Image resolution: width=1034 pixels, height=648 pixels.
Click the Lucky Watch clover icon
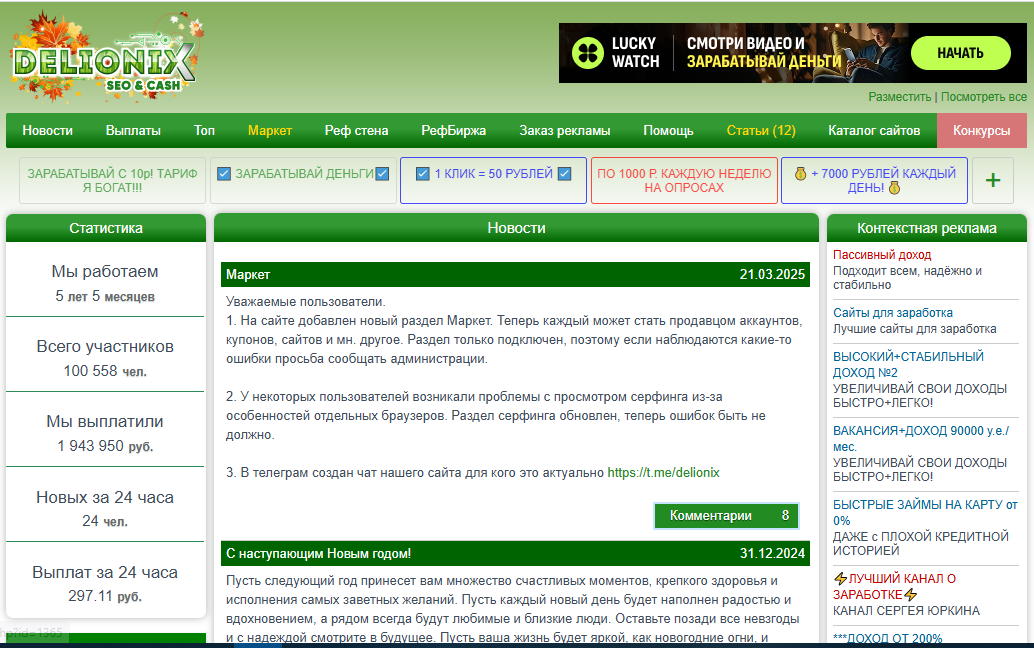point(588,53)
